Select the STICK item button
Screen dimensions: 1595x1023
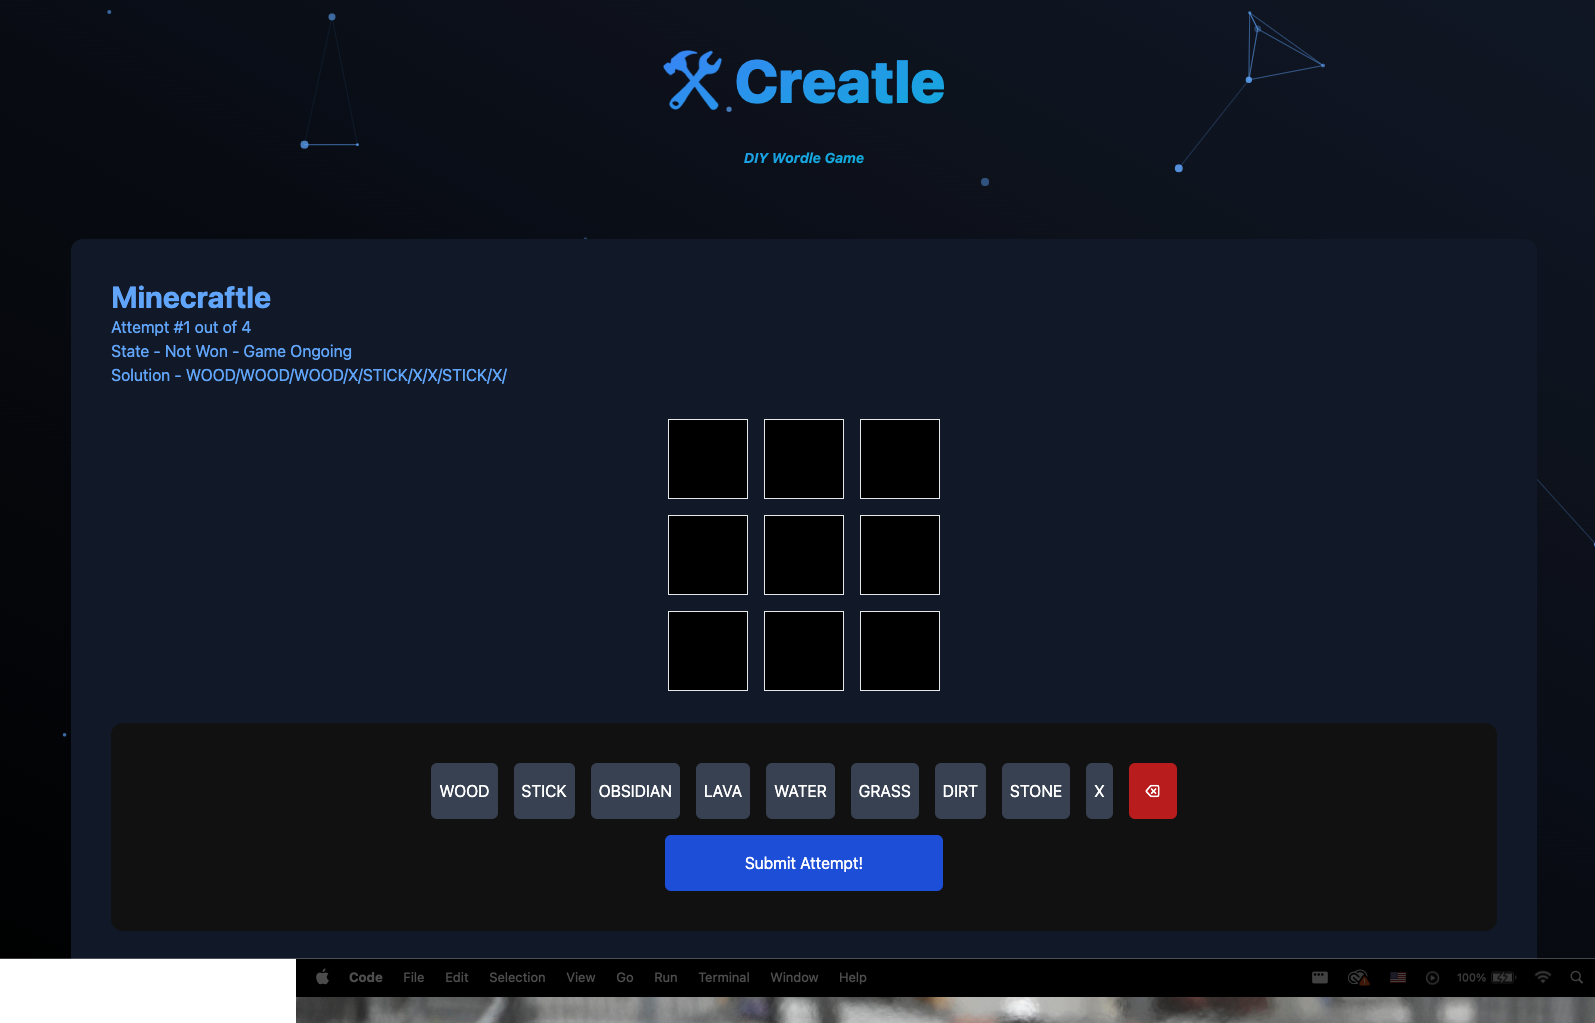[x=544, y=791]
